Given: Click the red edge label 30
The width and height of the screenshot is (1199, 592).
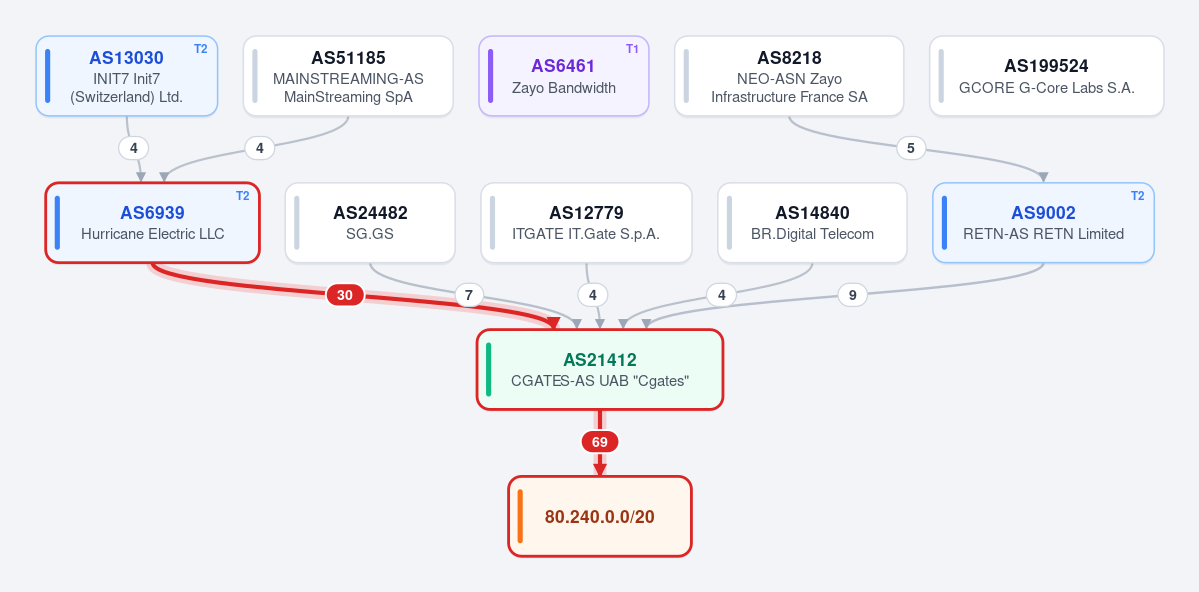Looking at the screenshot, I should (x=345, y=295).
